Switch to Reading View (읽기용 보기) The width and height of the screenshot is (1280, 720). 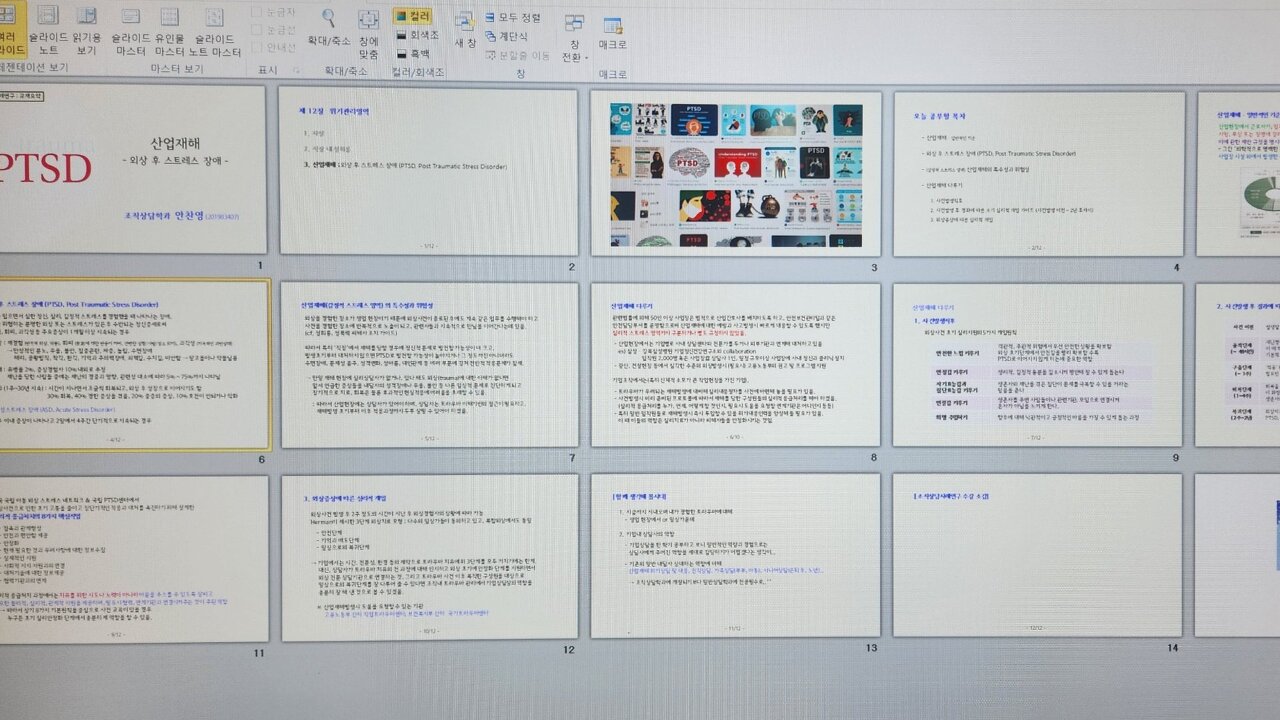pos(87,30)
